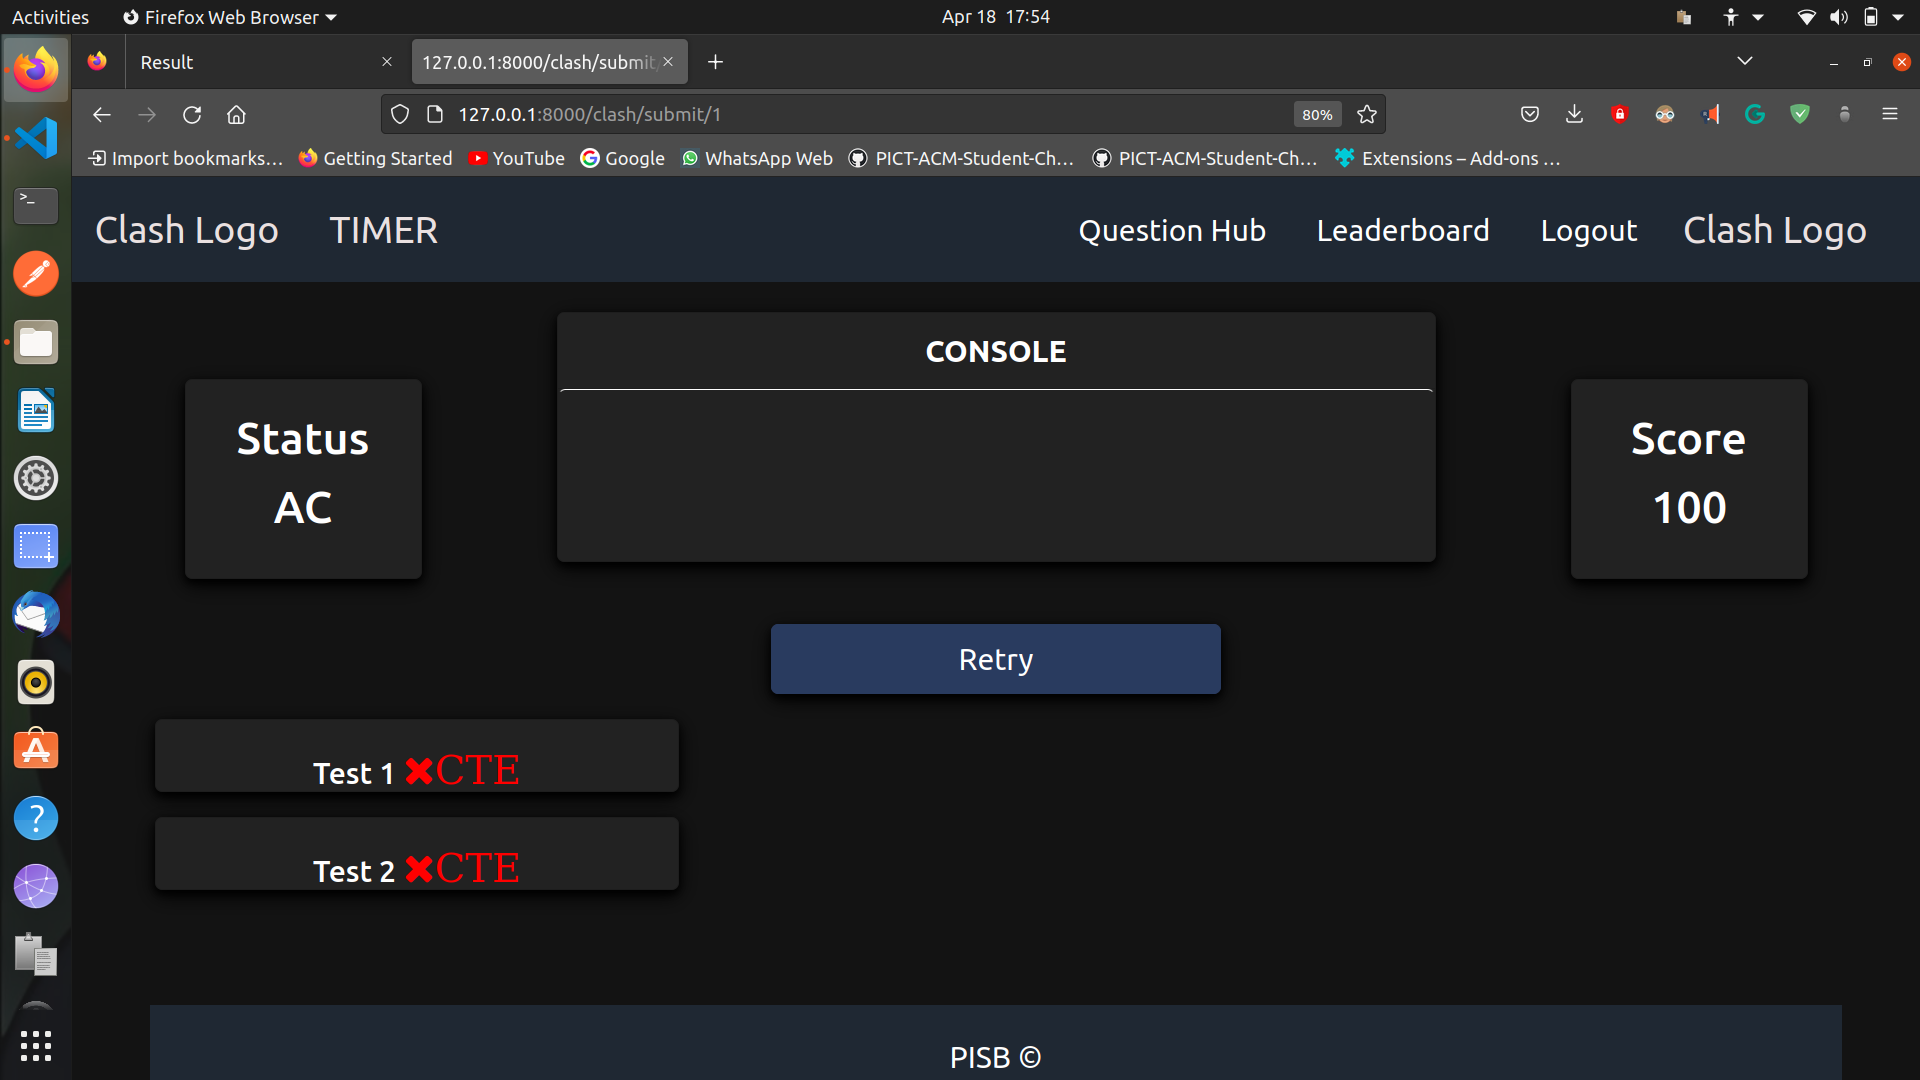Click the TIMER label
Screen dimensions: 1920x1080
[x=384, y=231]
